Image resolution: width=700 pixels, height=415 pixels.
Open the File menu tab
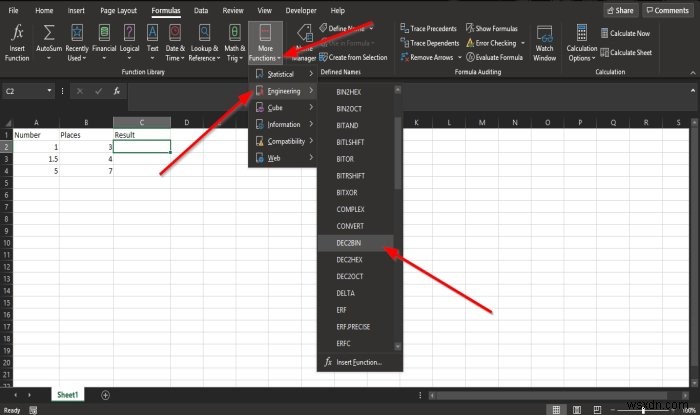13,10
